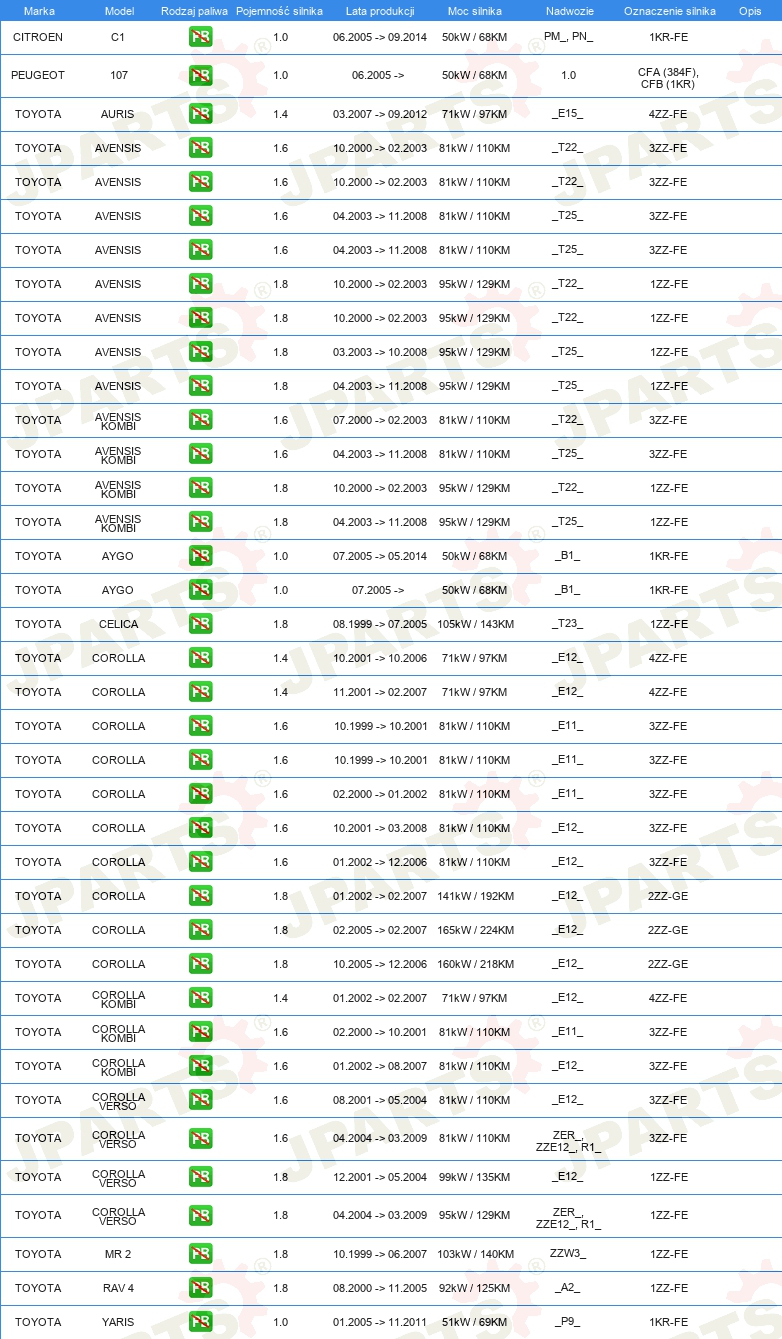Click the body code PM_, PN_

click(x=568, y=37)
